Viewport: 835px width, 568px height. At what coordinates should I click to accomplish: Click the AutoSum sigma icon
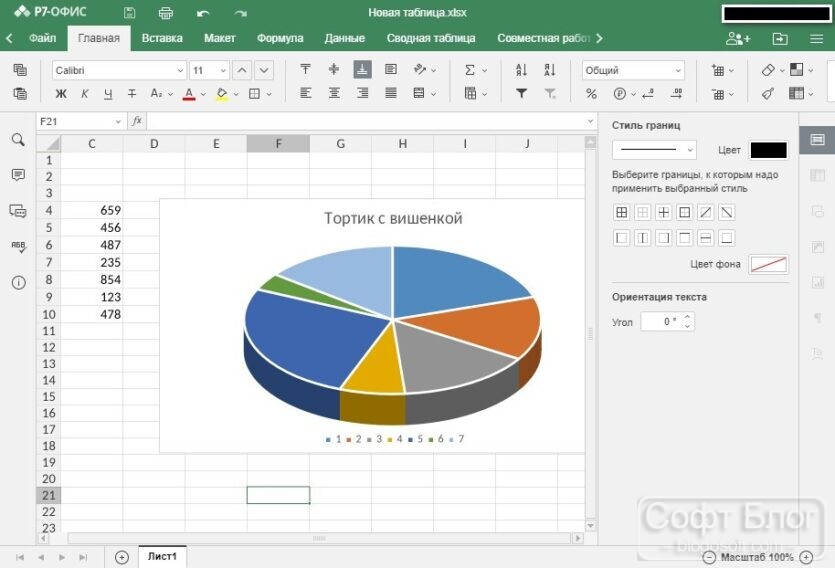tap(470, 70)
